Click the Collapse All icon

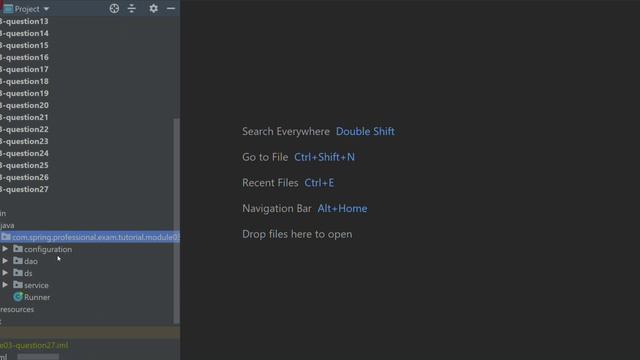131,9
